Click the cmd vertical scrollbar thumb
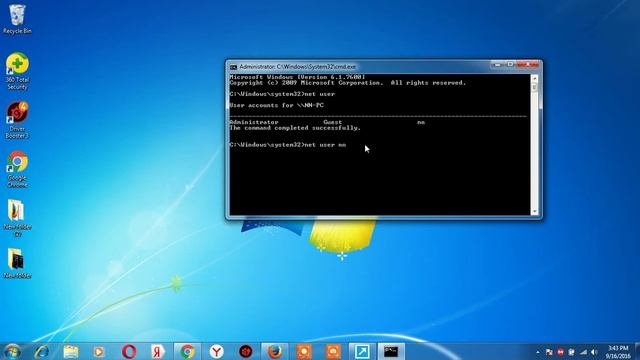The image size is (640, 360). [534, 87]
